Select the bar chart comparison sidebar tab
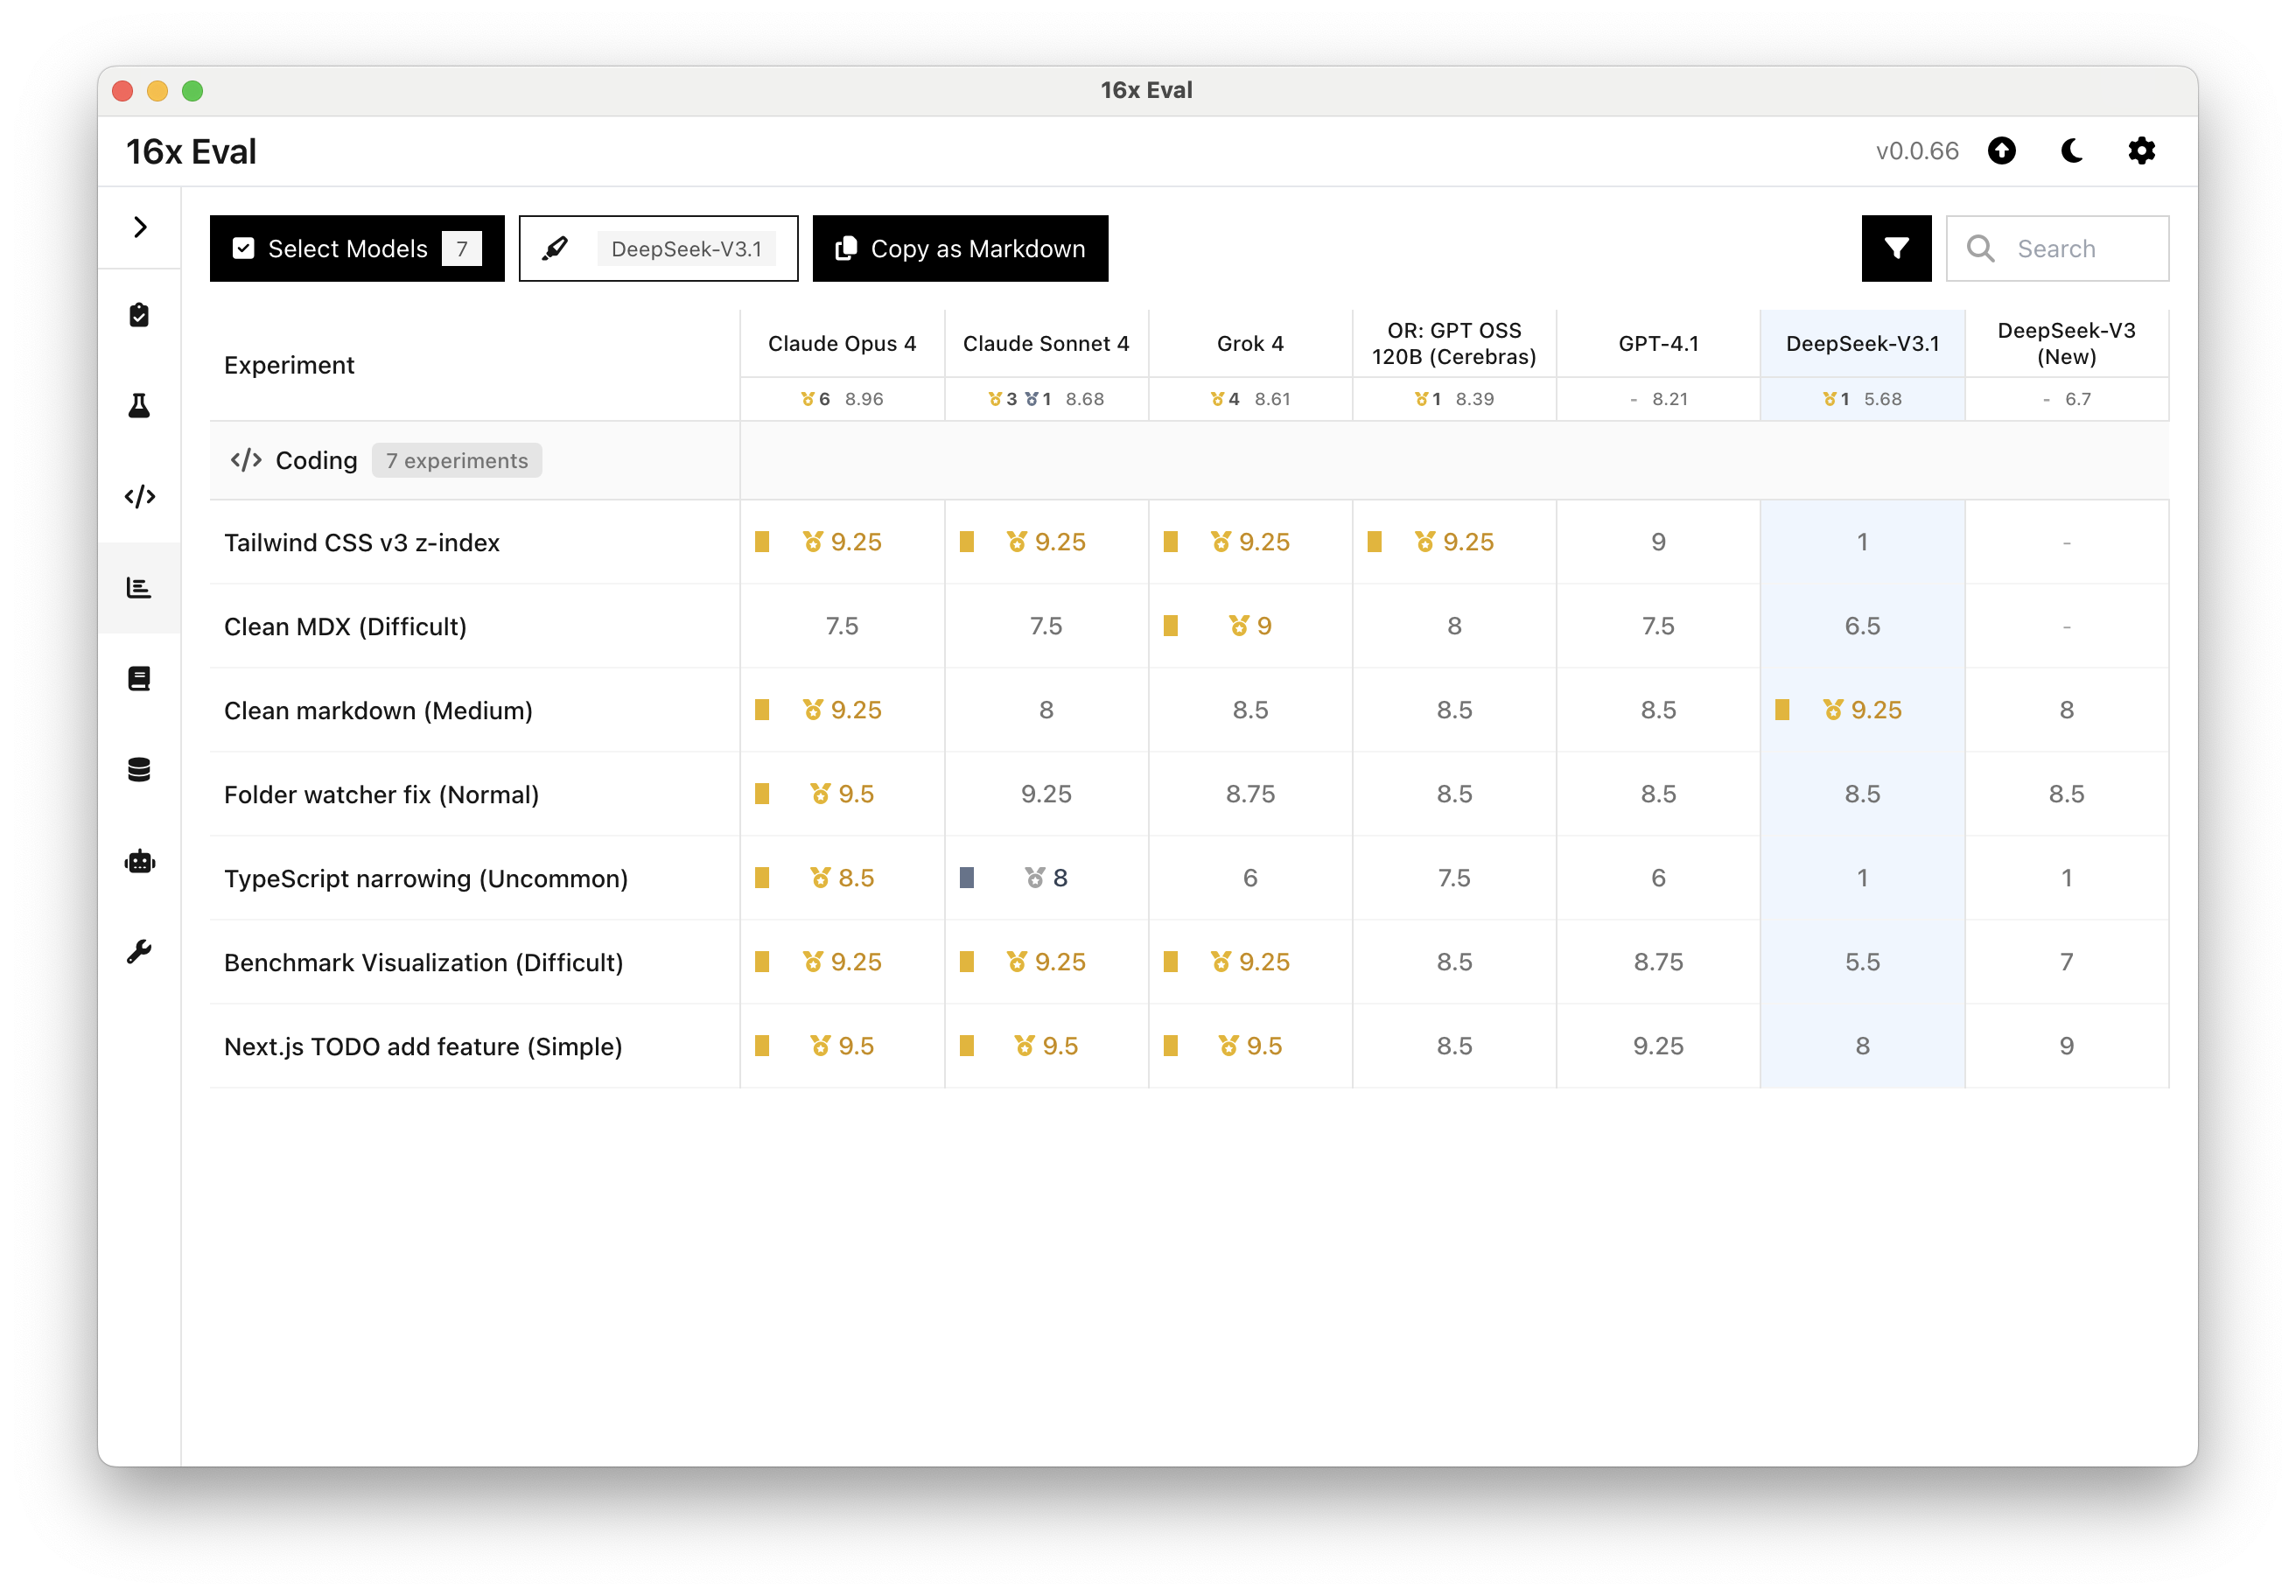The width and height of the screenshot is (2296, 1596). (x=139, y=588)
